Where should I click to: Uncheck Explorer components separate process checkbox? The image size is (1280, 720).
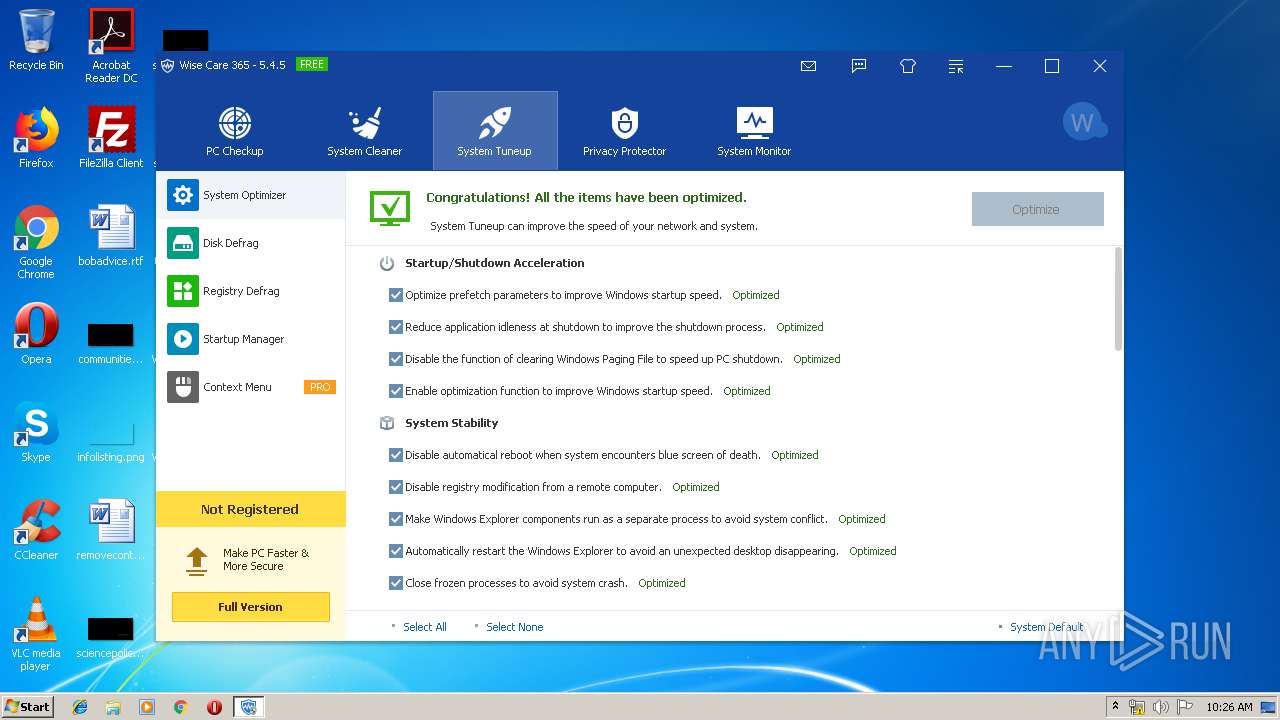pos(396,519)
